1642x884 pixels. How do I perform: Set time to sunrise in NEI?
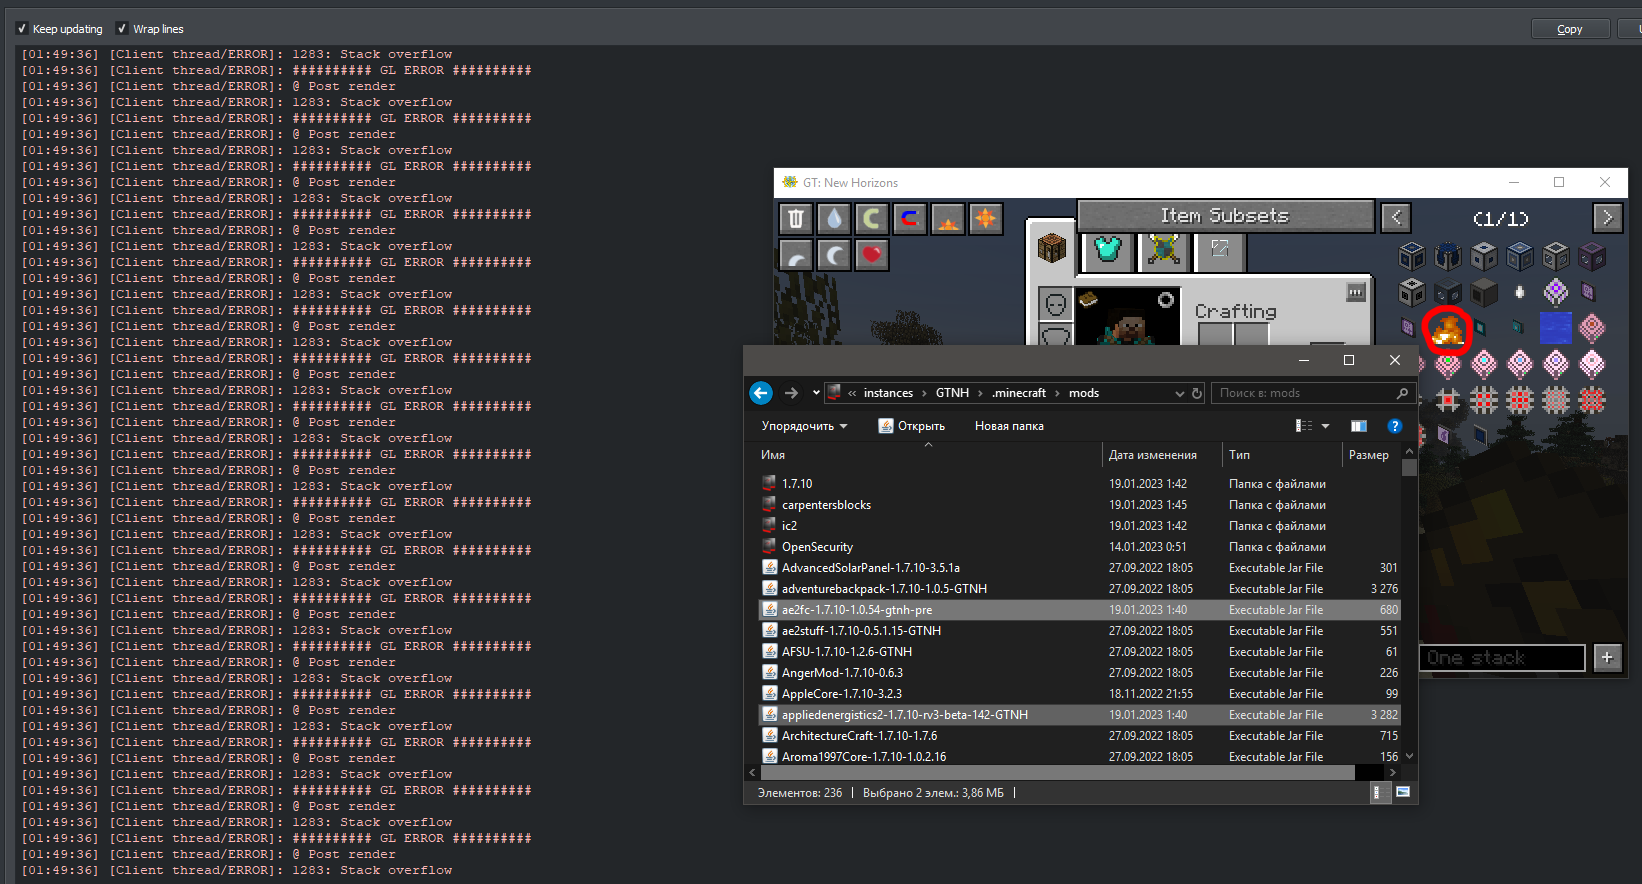[948, 218]
